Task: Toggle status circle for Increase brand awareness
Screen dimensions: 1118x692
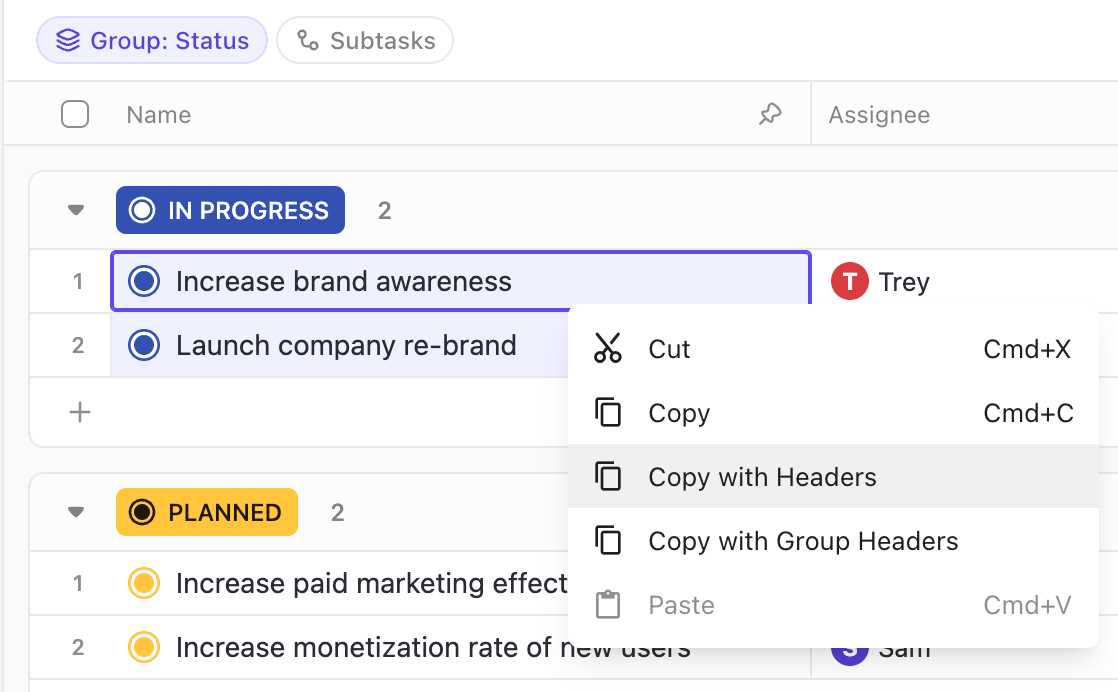Action: pos(145,282)
